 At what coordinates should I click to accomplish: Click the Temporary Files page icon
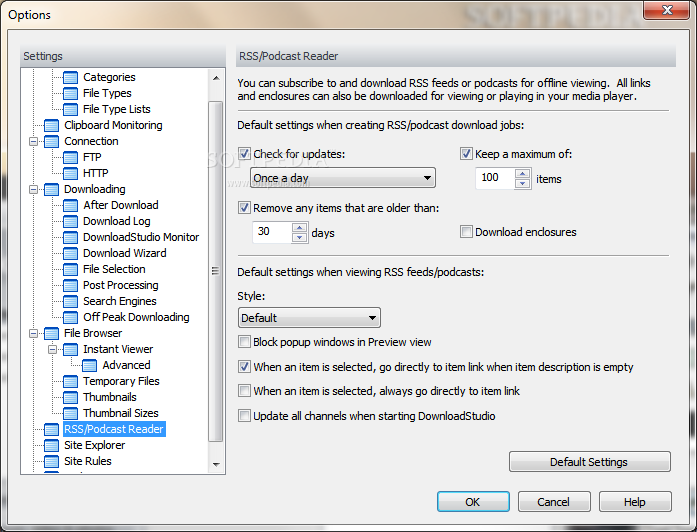(70, 381)
